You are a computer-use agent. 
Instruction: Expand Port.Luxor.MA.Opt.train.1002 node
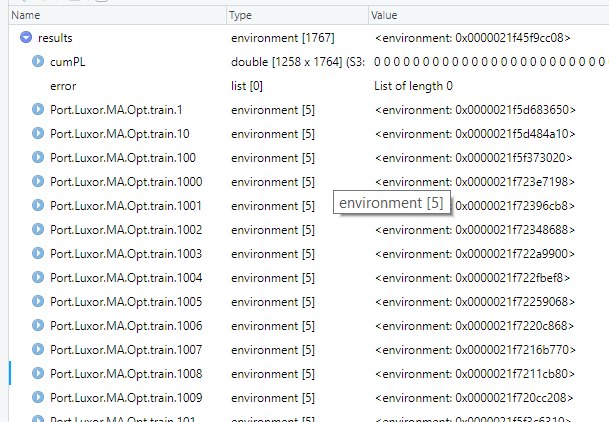click(x=38, y=230)
